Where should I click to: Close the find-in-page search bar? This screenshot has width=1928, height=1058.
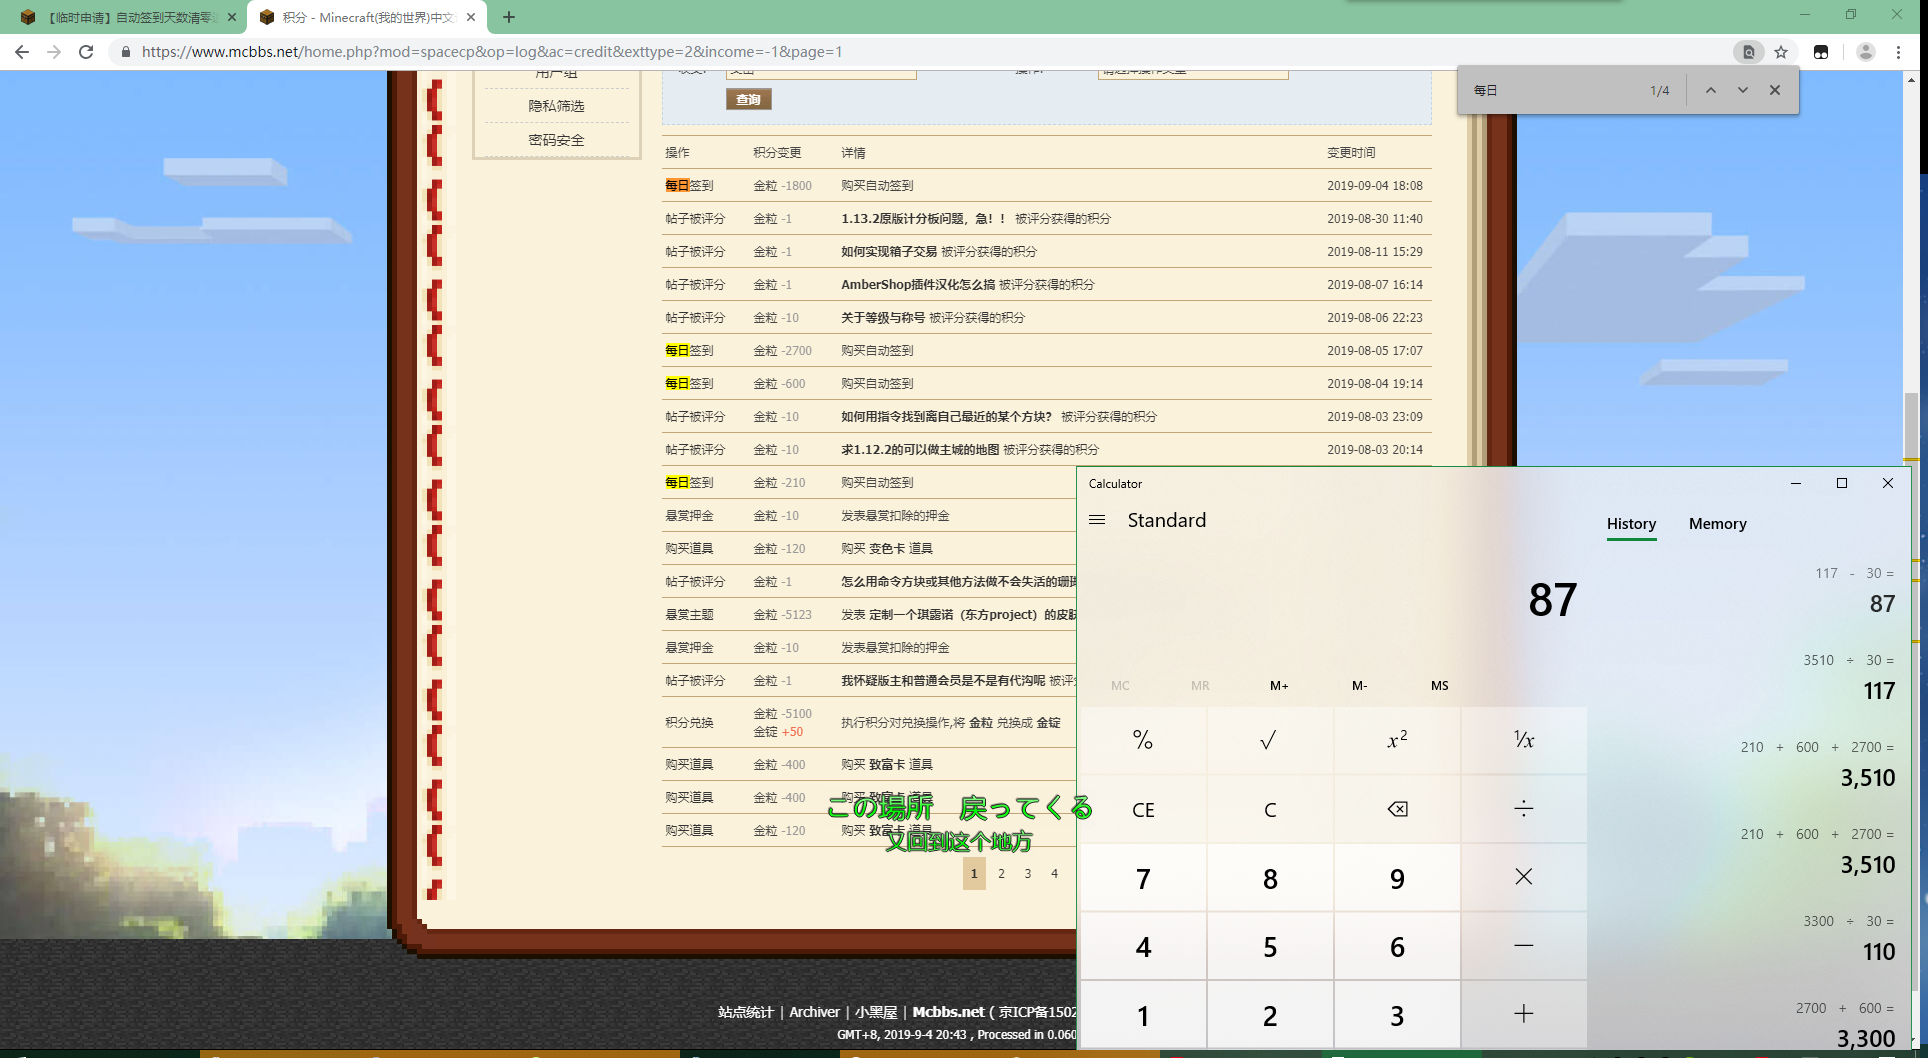(x=1775, y=90)
